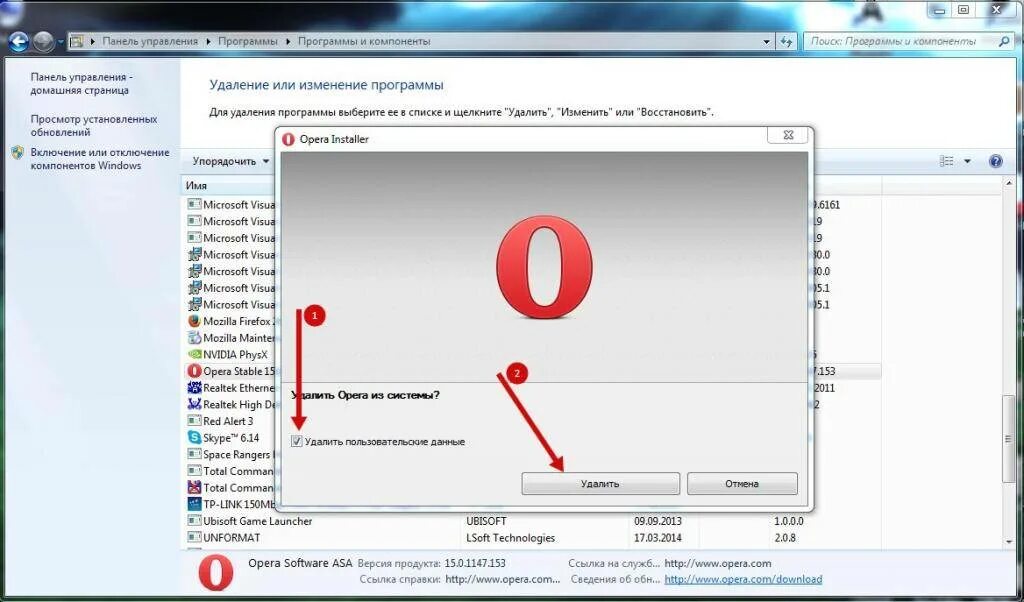Click the search magnifier icon

[x=1004, y=41]
